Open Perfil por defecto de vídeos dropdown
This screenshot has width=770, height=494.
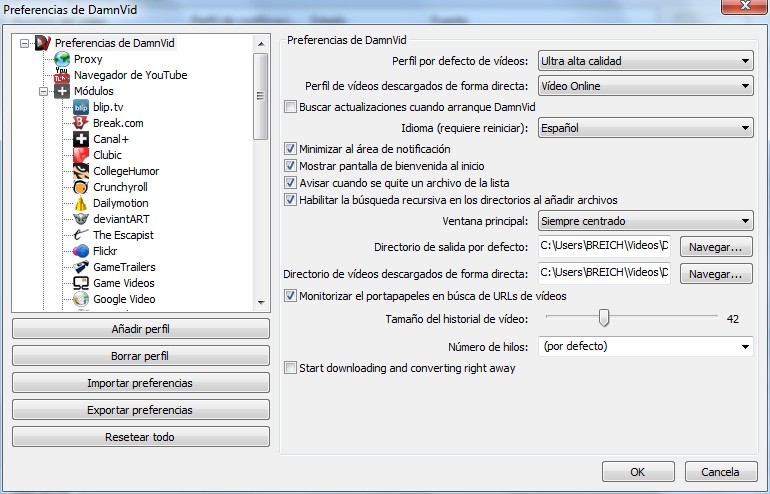(x=645, y=61)
